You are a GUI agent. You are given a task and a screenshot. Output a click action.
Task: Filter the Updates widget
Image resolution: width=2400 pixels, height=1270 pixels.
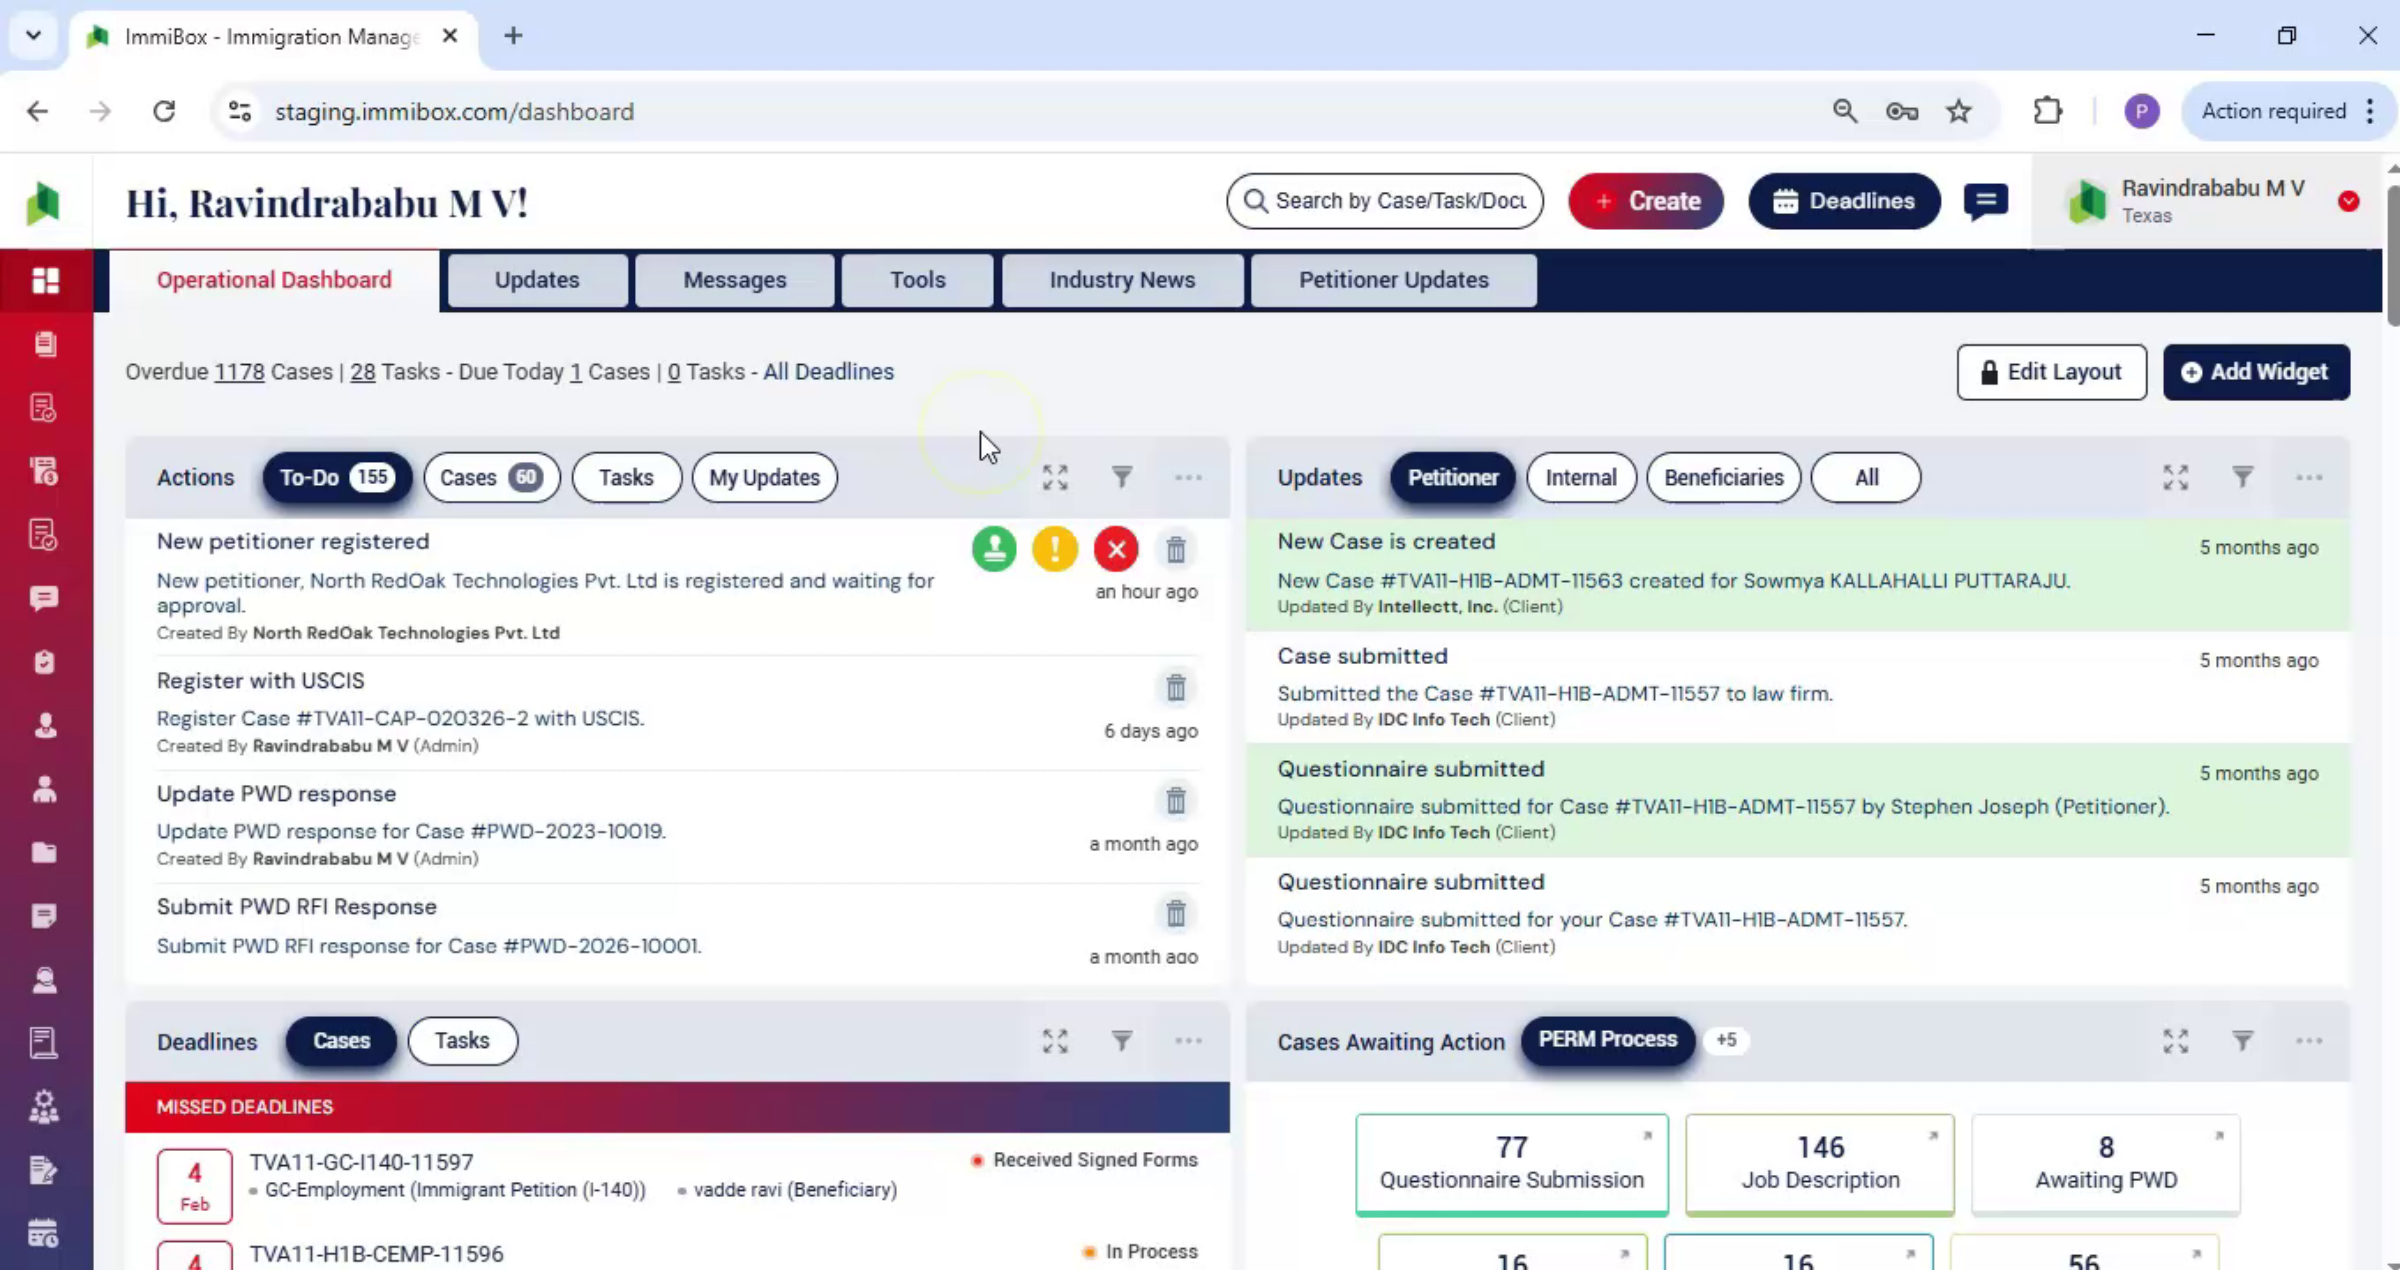tap(2243, 478)
